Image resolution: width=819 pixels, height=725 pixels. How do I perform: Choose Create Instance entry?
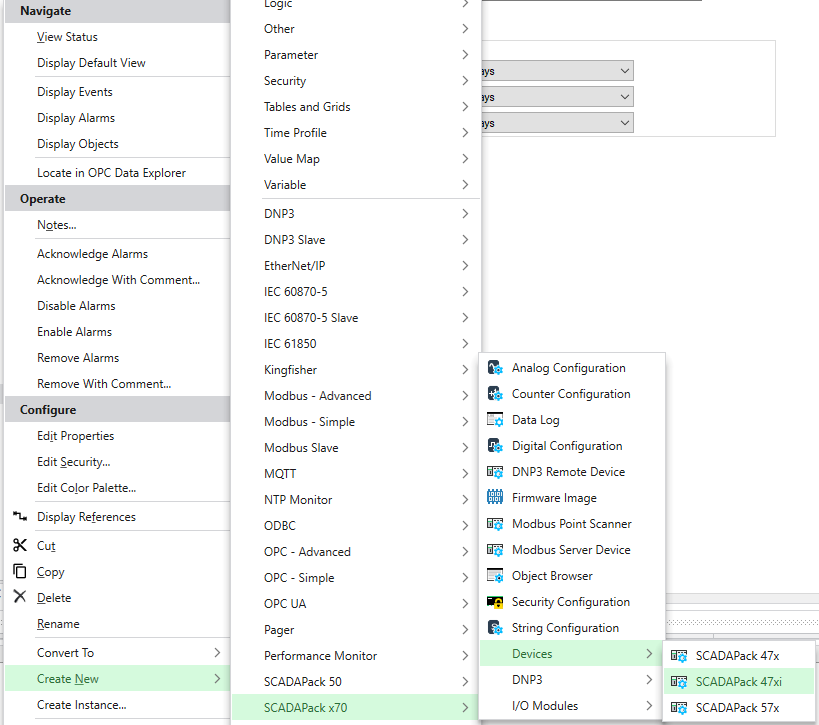pos(82,705)
